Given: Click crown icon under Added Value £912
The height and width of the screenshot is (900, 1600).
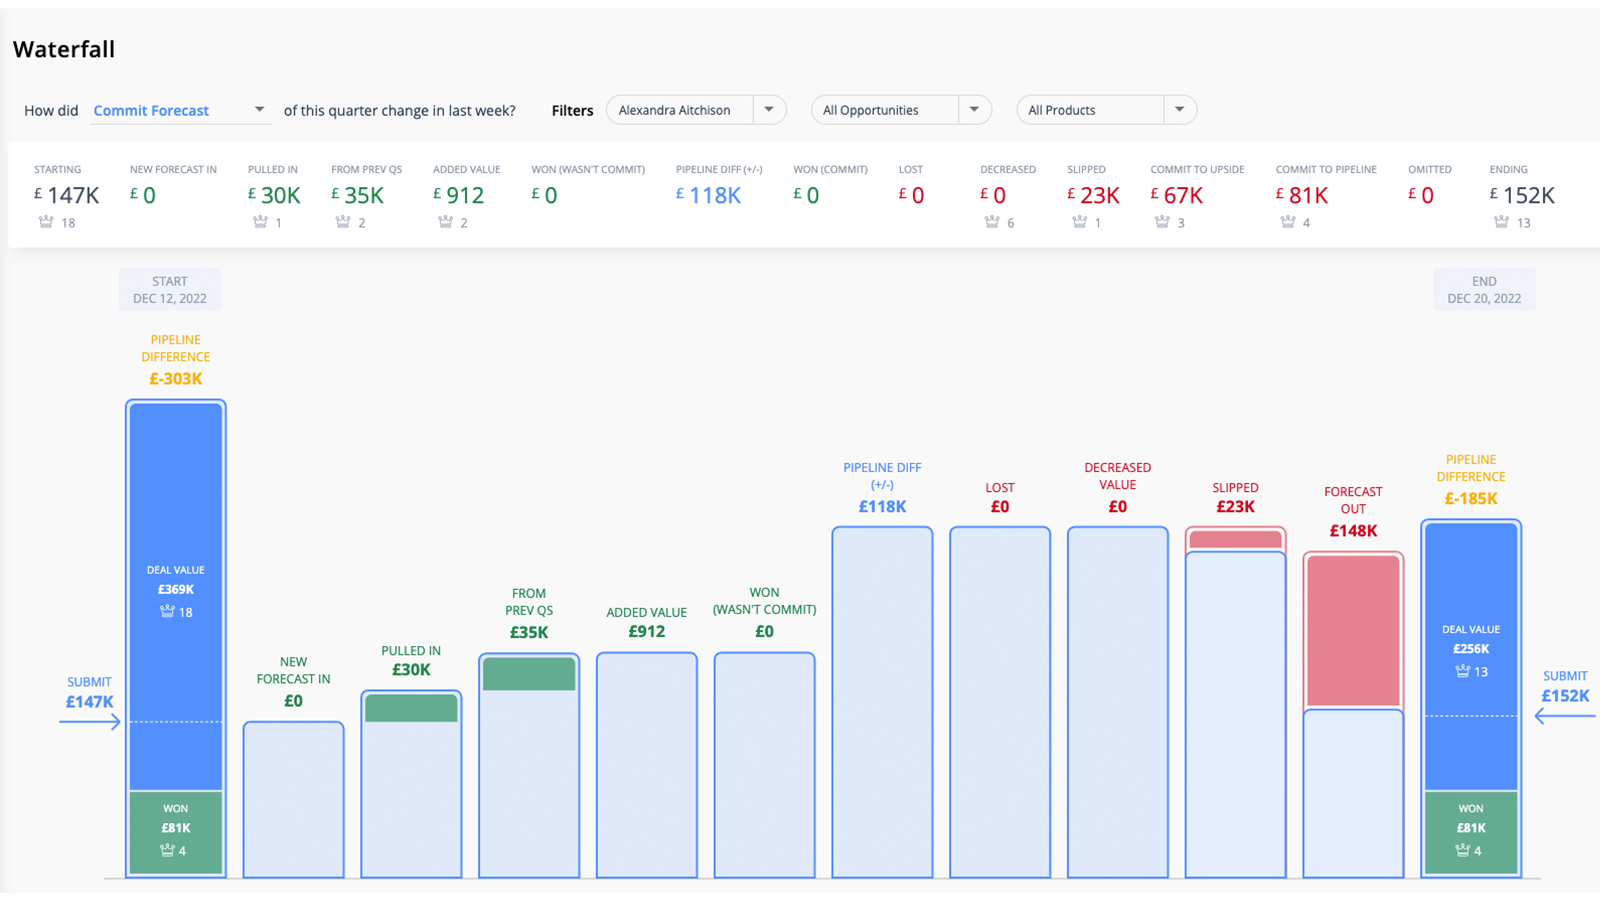Looking at the screenshot, I should click(445, 222).
